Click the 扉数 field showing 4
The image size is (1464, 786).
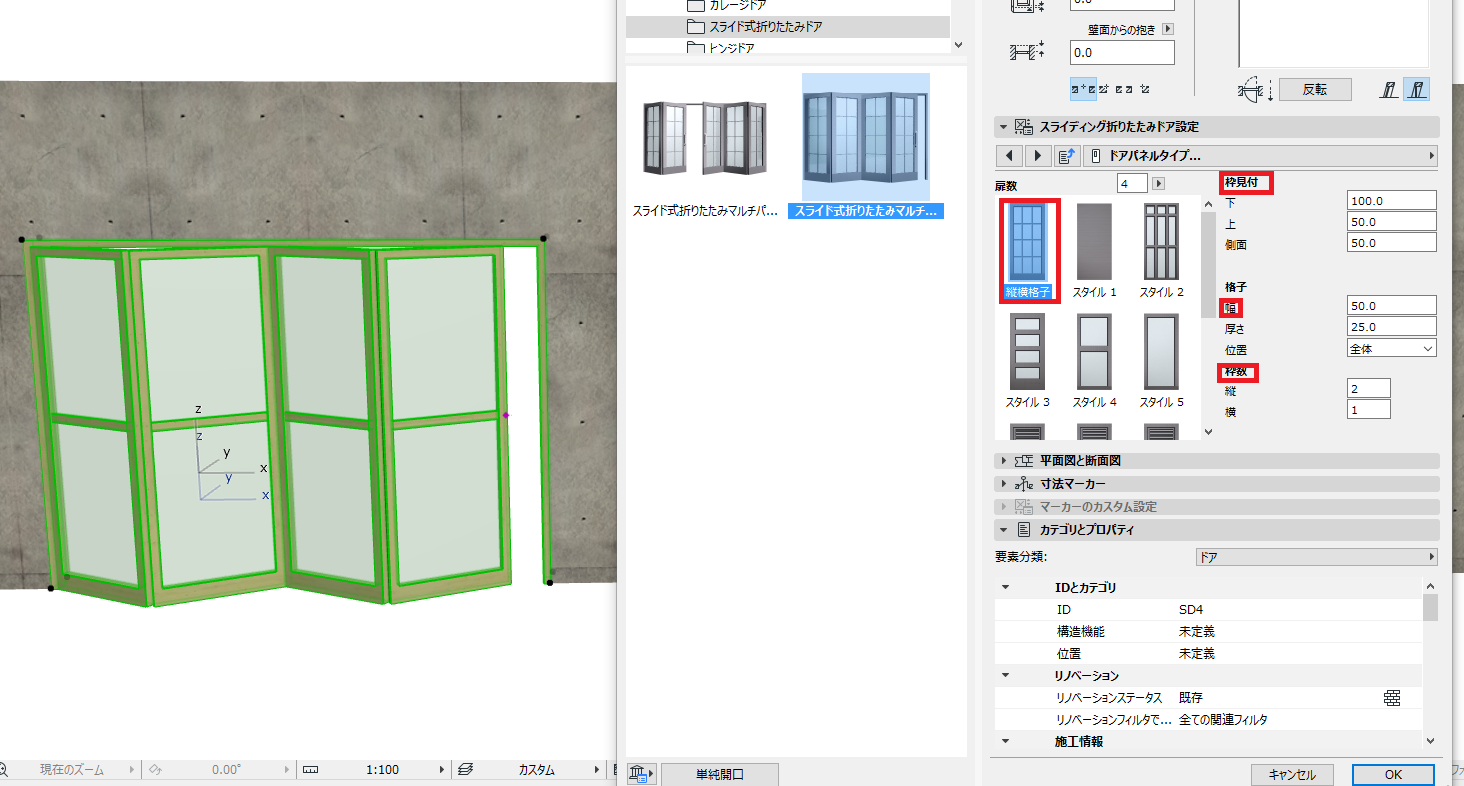click(1133, 184)
